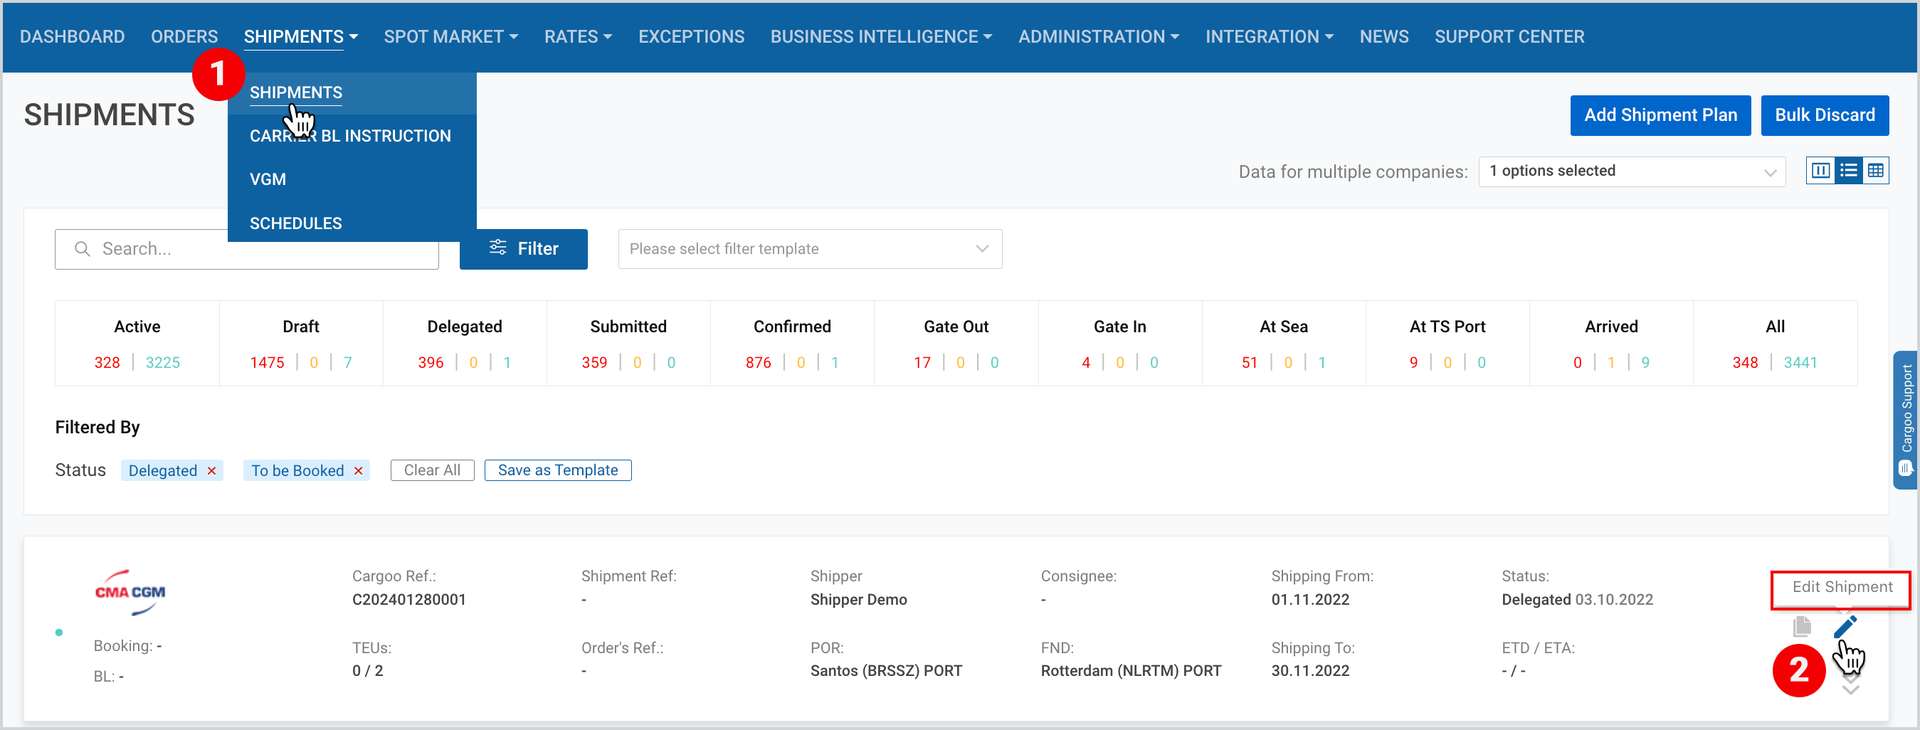This screenshot has width=1920, height=730.
Task: Click the pencil Edit Shipment icon
Action: pos(1845,627)
